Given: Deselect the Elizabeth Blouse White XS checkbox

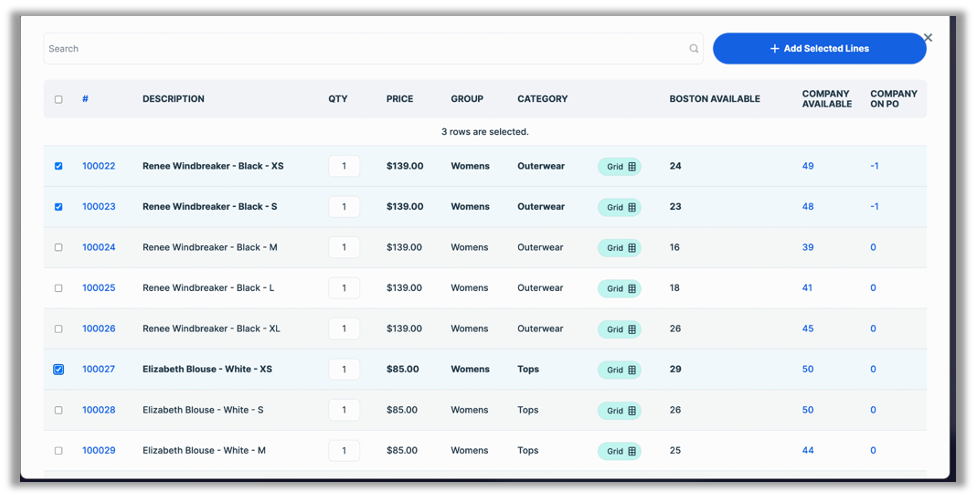Looking at the screenshot, I should point(58,369).
